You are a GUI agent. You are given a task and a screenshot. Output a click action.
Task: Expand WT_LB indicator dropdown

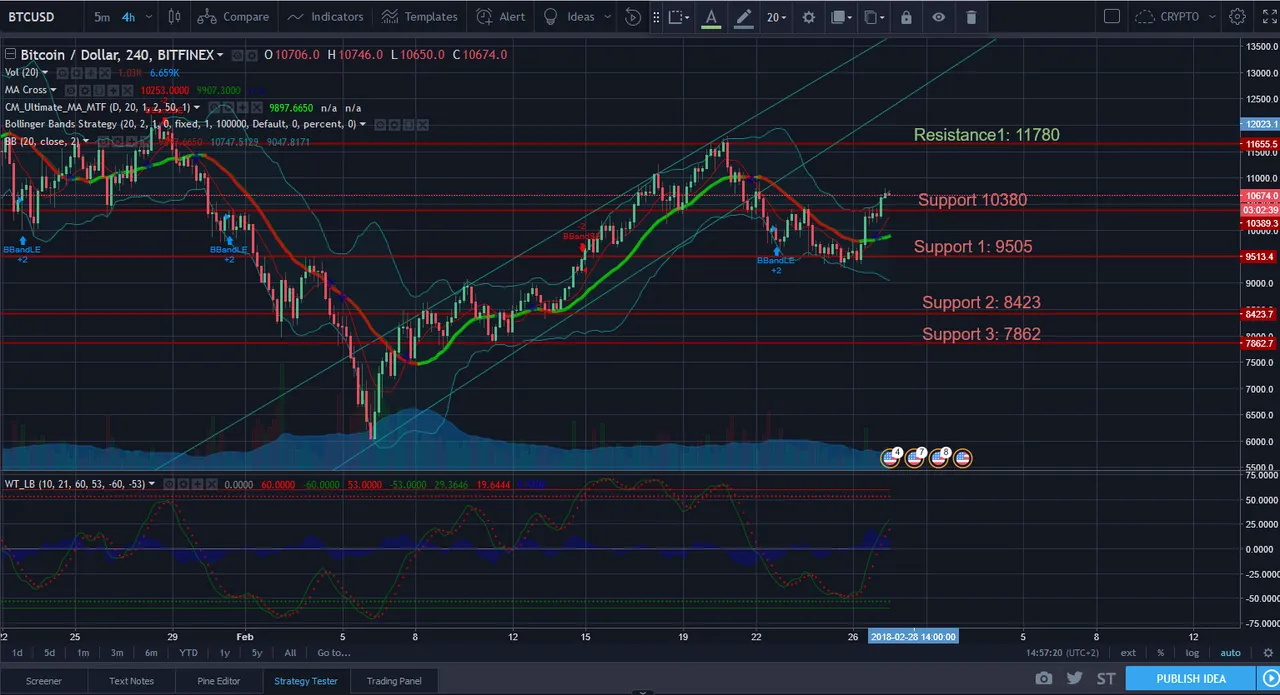coord(152,484)
